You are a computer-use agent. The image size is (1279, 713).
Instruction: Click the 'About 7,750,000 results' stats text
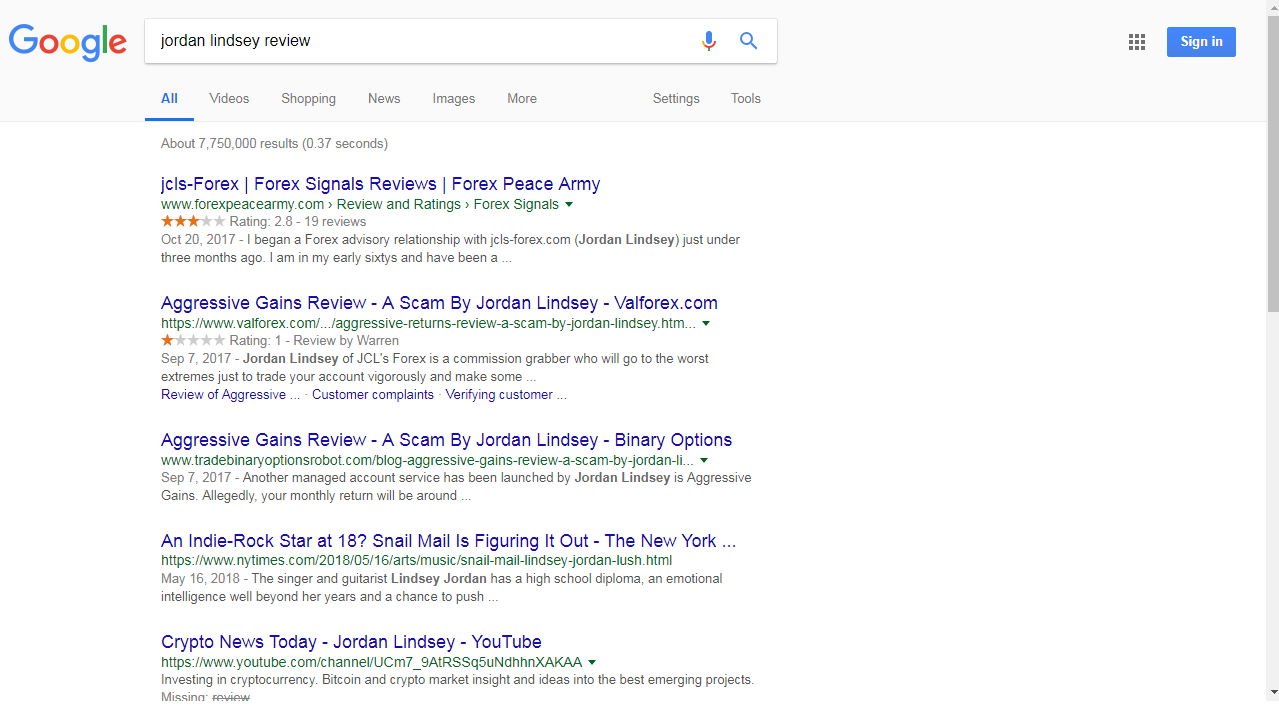pos(274,144)
